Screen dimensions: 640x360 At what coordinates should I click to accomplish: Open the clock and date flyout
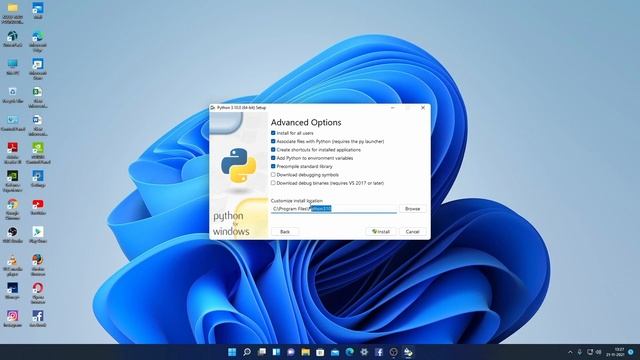[615, 352]
